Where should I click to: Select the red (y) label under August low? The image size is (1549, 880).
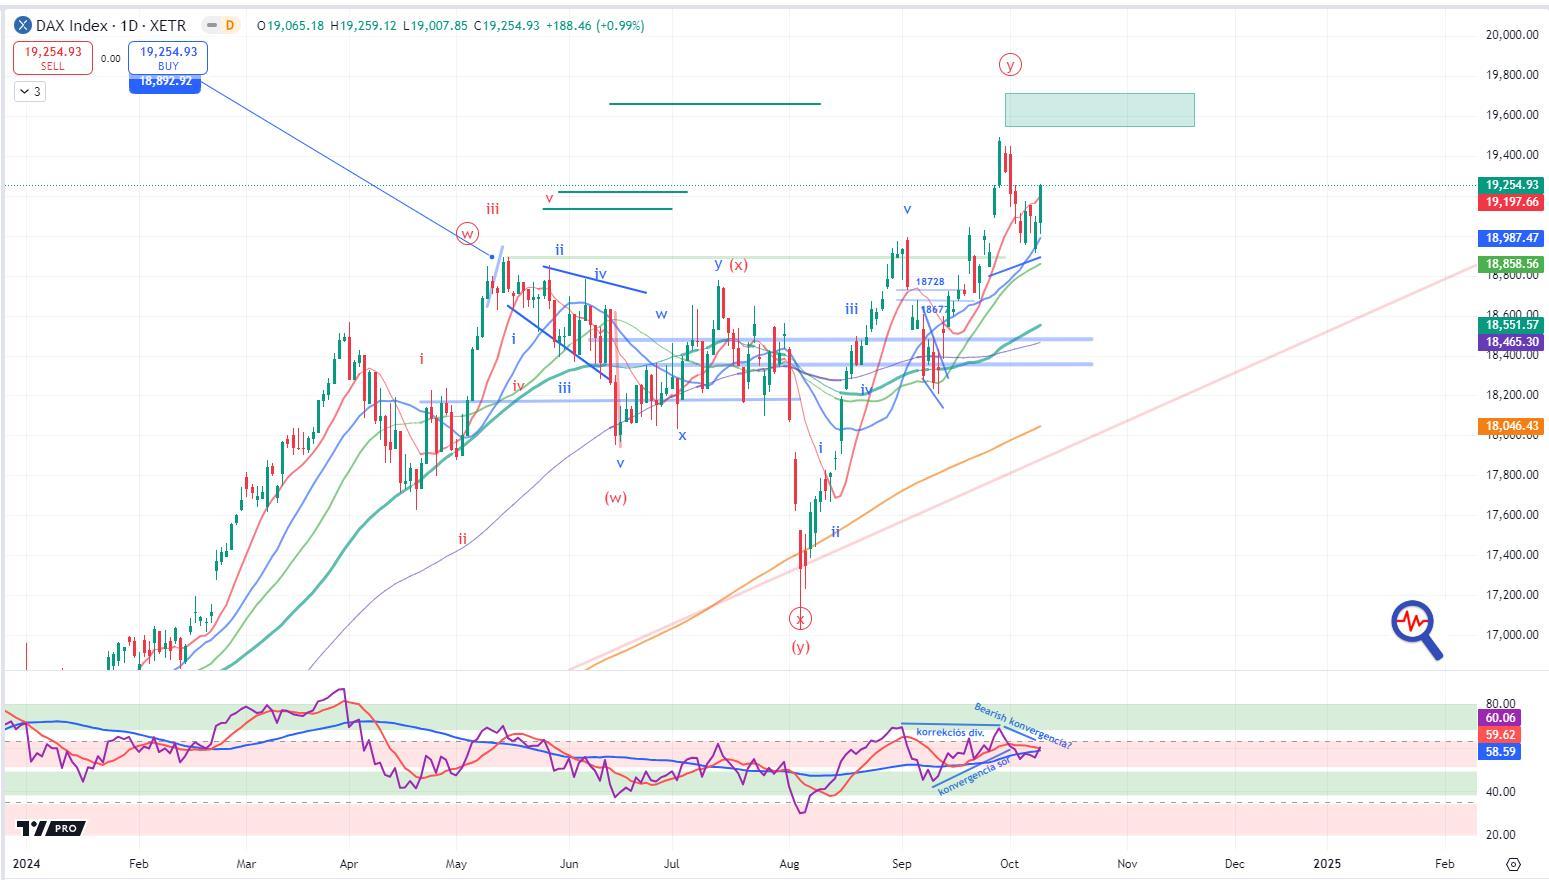(x=800, y=646)
